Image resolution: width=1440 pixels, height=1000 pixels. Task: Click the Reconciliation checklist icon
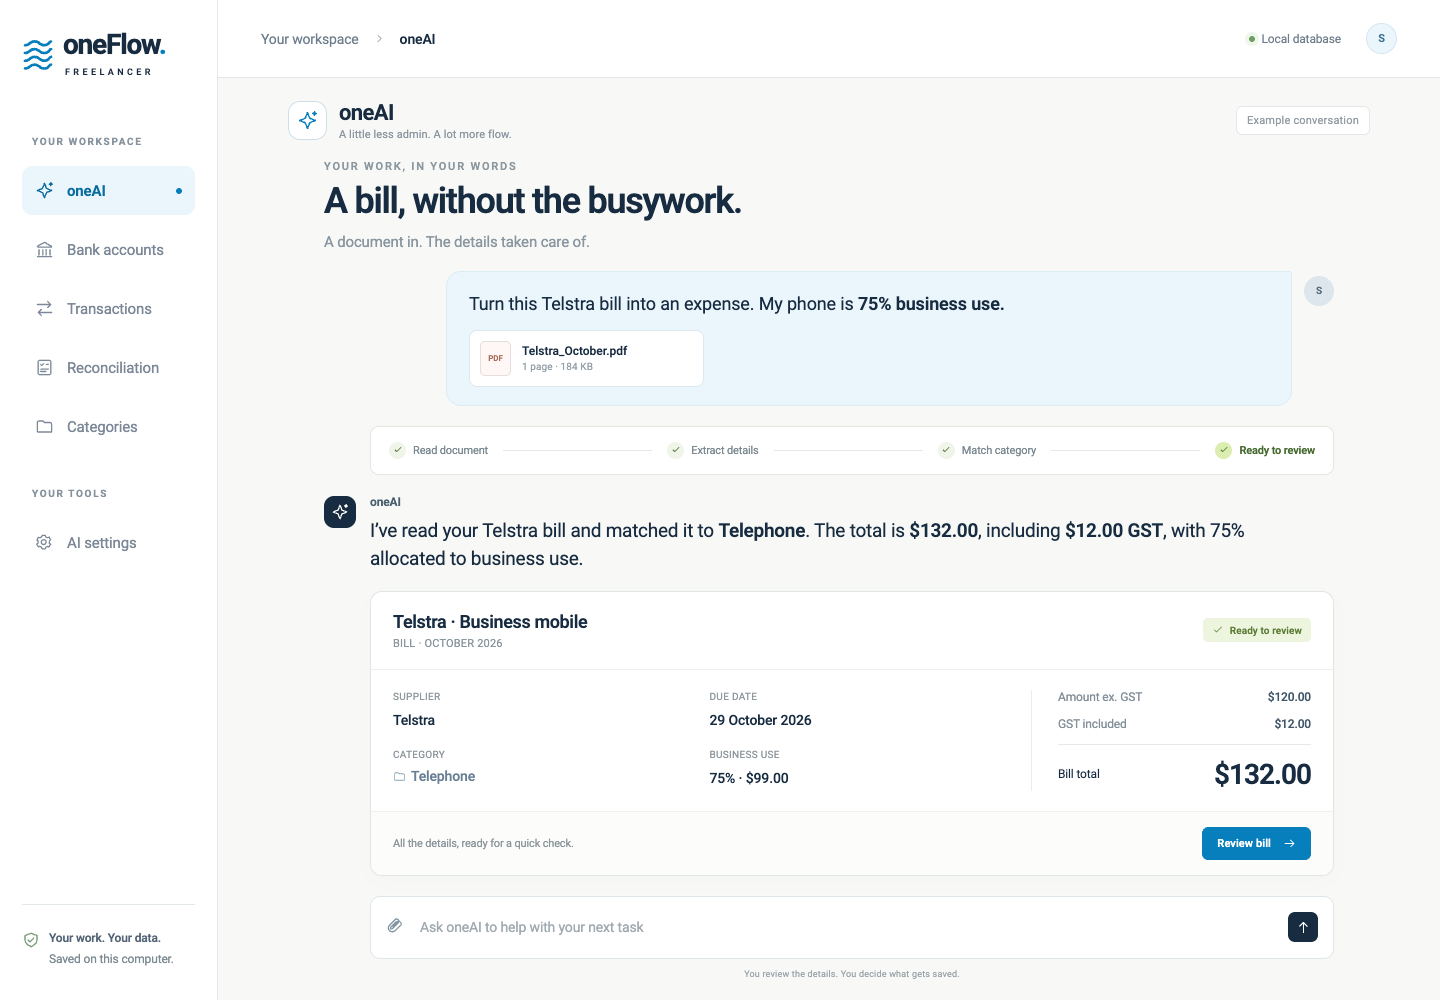pos(45,368)
